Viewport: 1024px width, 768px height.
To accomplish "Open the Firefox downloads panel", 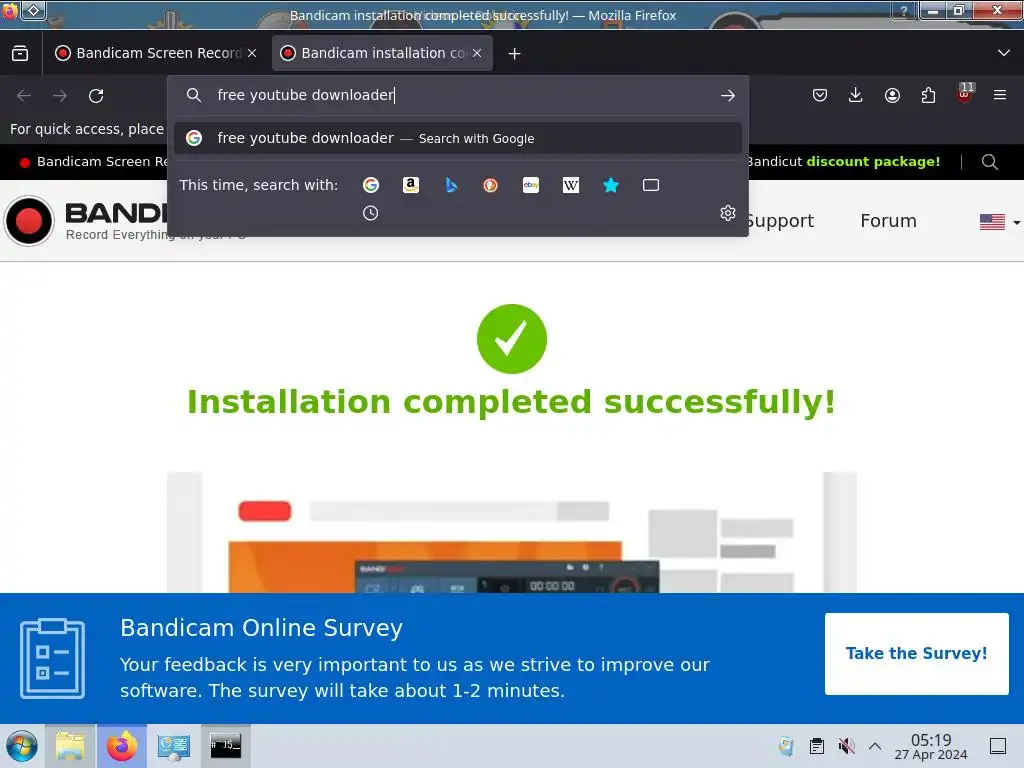I will (856, 95).
